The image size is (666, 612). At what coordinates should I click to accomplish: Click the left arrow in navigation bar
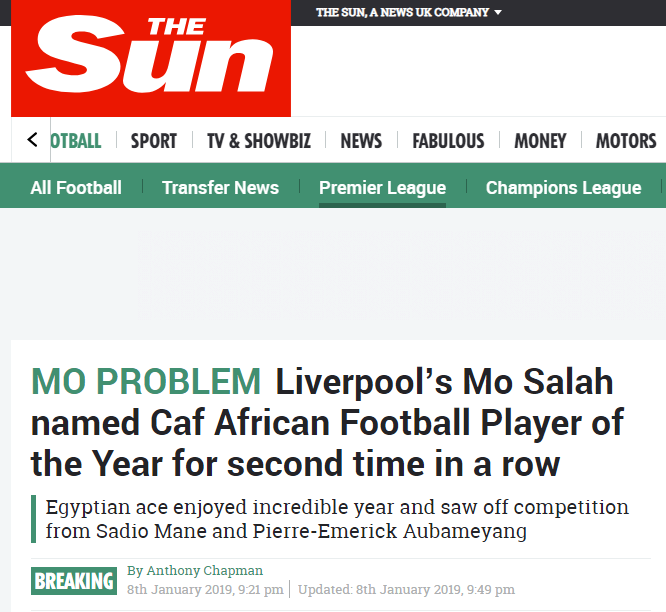pos(32,140)
